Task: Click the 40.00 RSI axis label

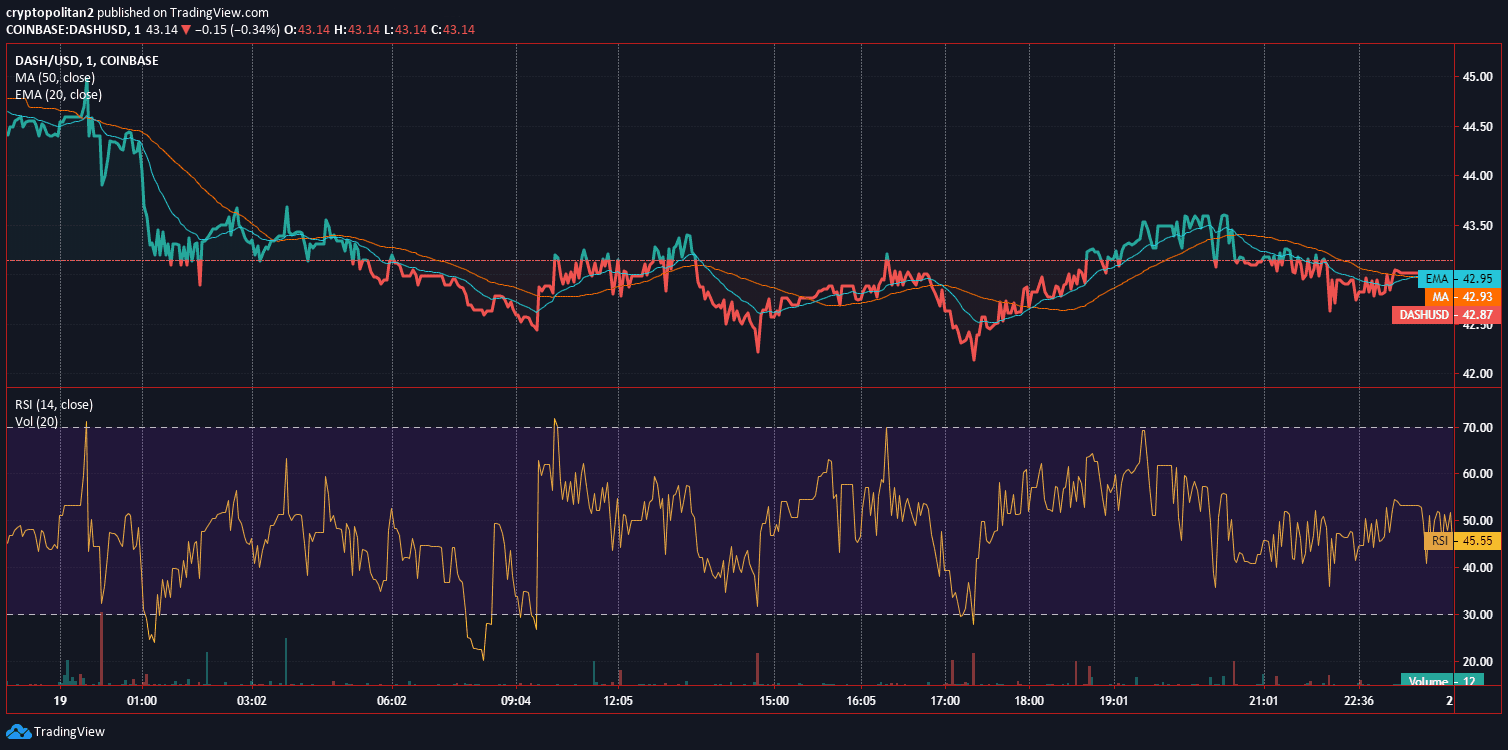Action: 1478,568
